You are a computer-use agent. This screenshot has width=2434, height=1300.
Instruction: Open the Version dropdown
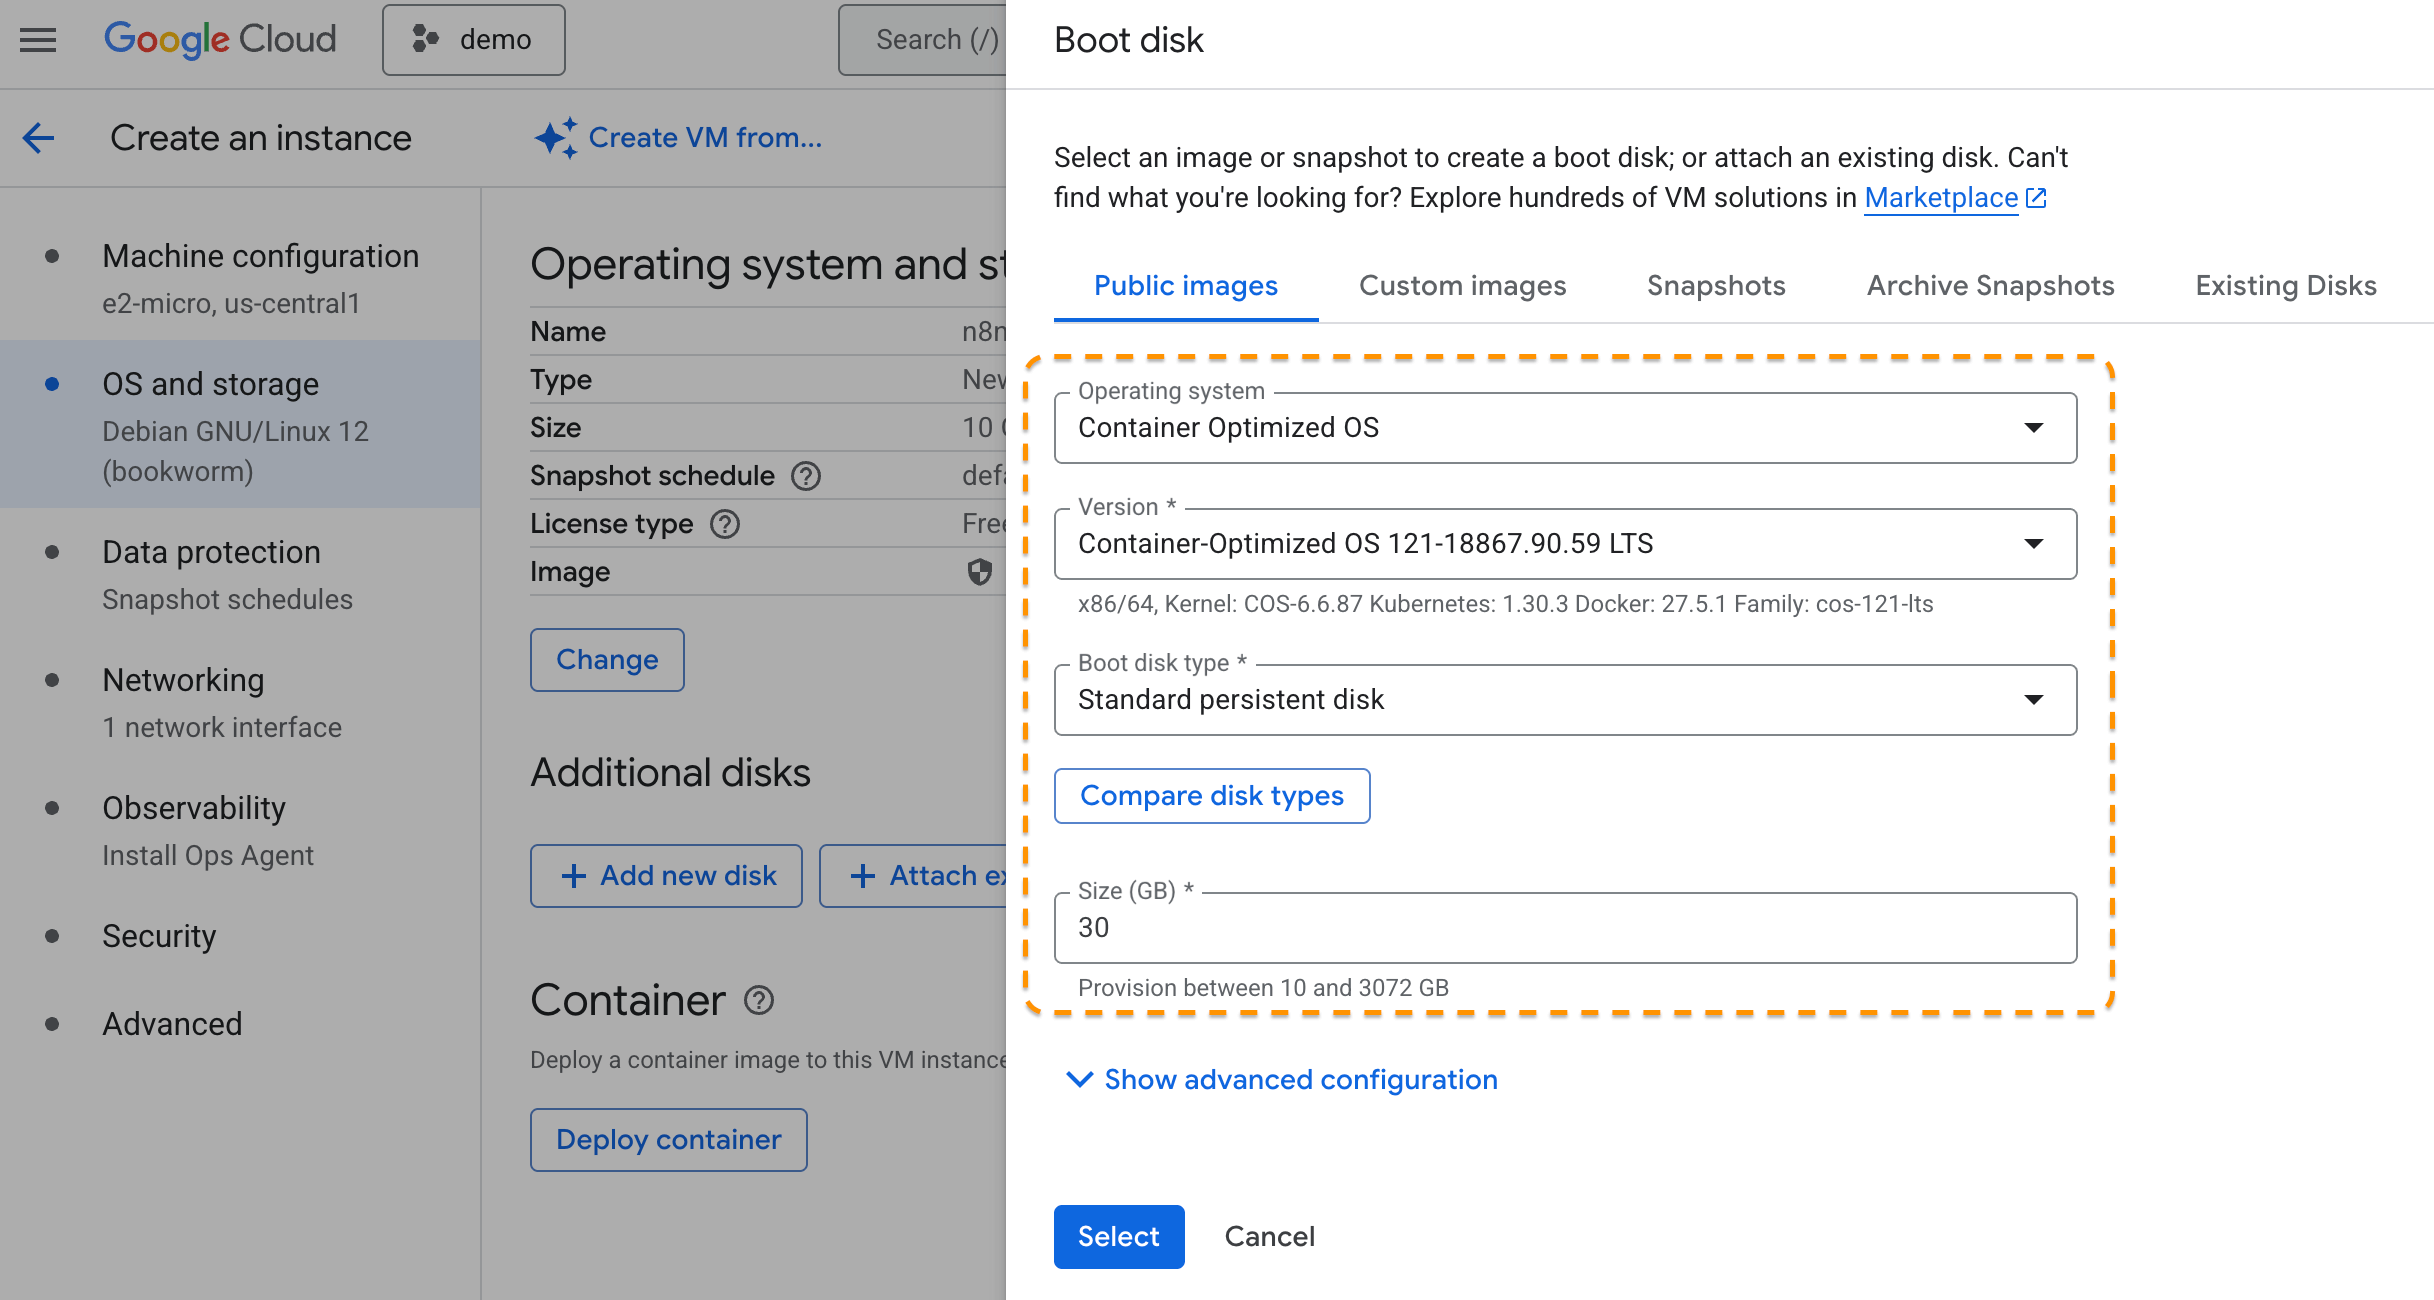click(1565, 544)
